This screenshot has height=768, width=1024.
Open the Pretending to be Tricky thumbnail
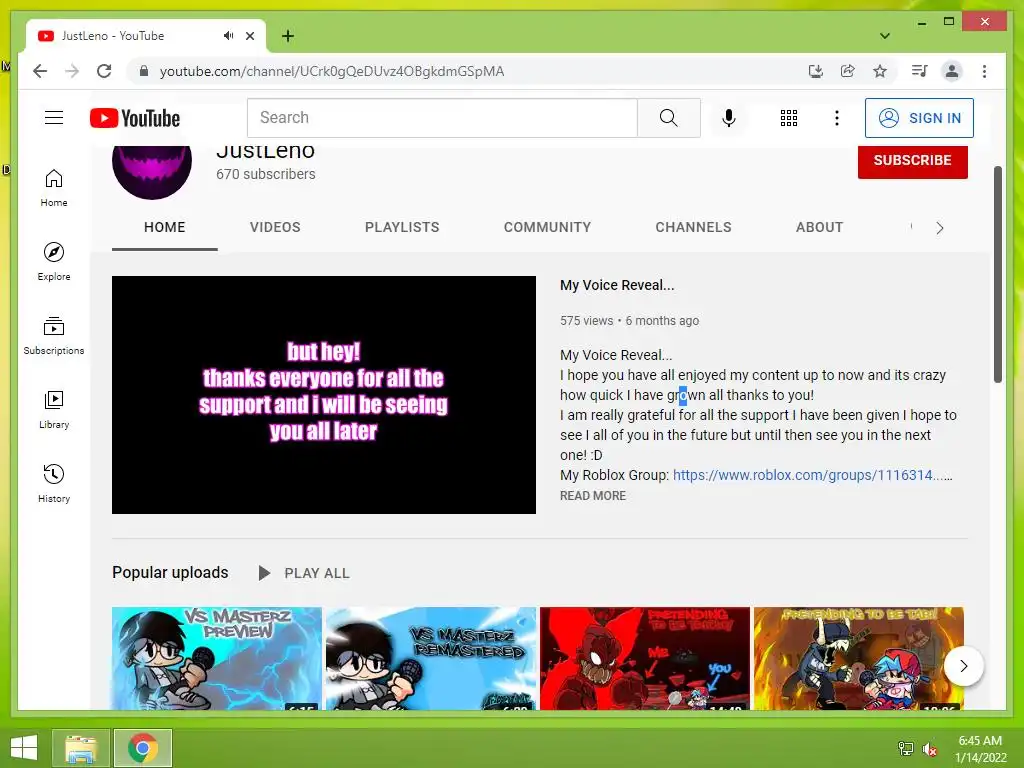coord(645,658)
